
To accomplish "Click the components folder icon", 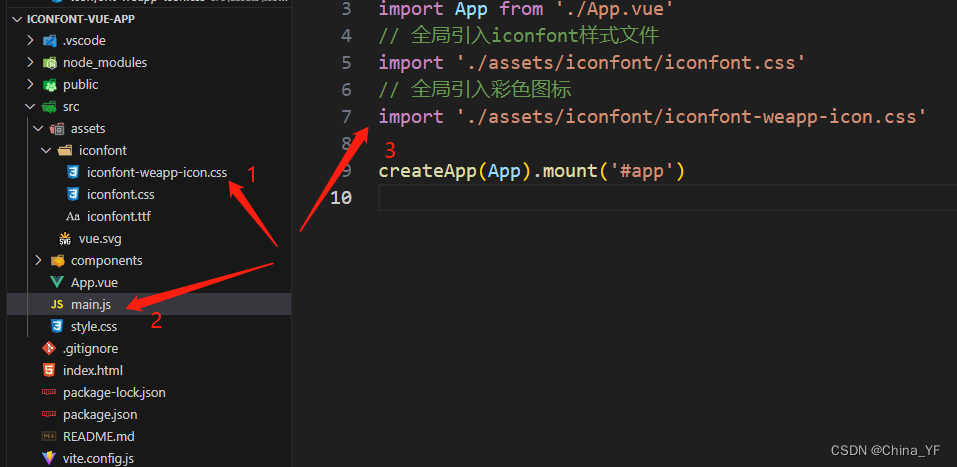I will [x=57, y=261].
